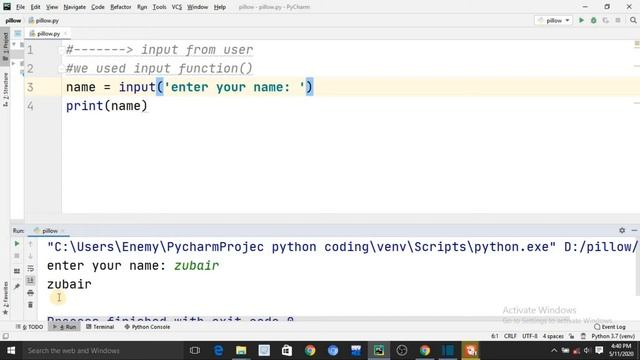Open the Python Console tool window
The height and width of the screenshot is (360, 640).
tap(147, 327)
